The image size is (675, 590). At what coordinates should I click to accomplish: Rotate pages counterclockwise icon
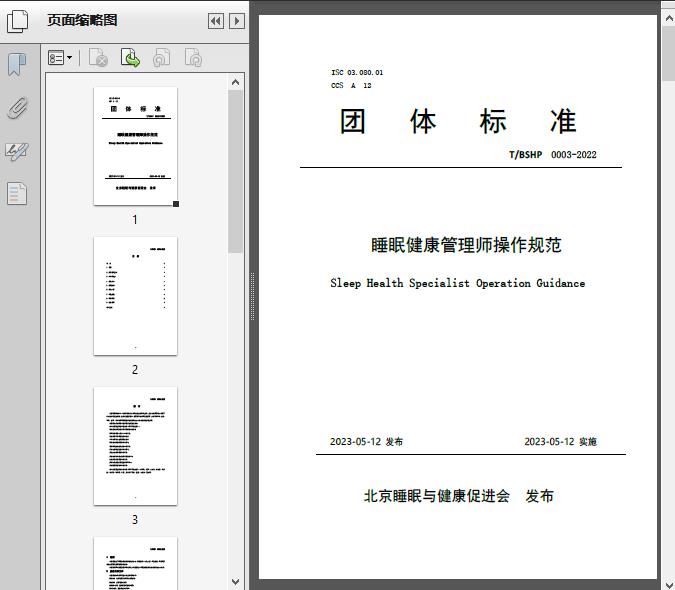pos(161,58)
